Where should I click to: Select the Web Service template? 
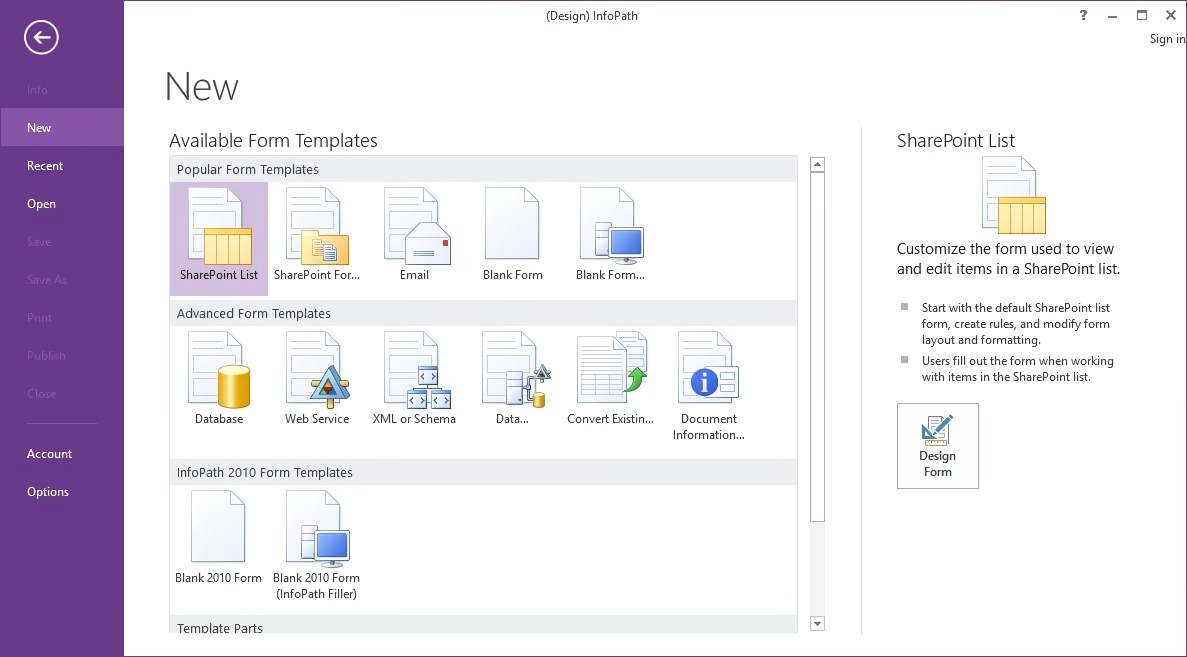pos(316,380)
